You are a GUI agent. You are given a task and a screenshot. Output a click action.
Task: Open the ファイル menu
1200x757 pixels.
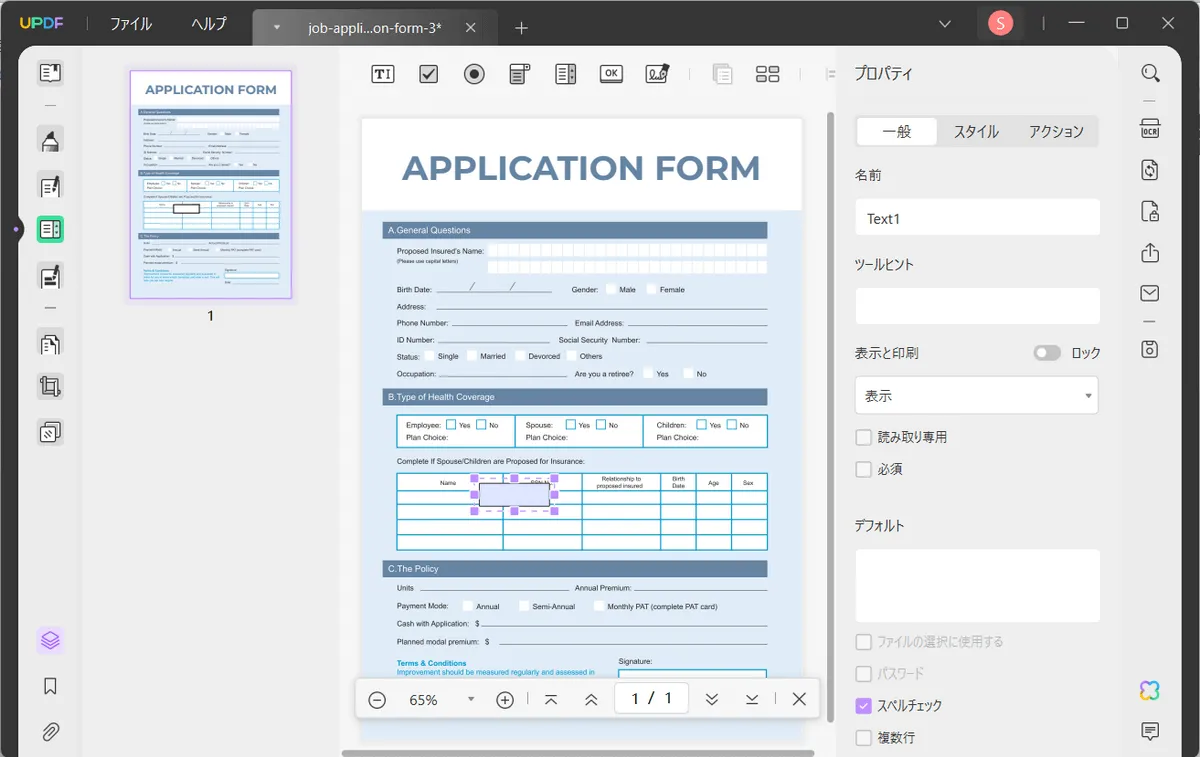[x=131, y=24]
